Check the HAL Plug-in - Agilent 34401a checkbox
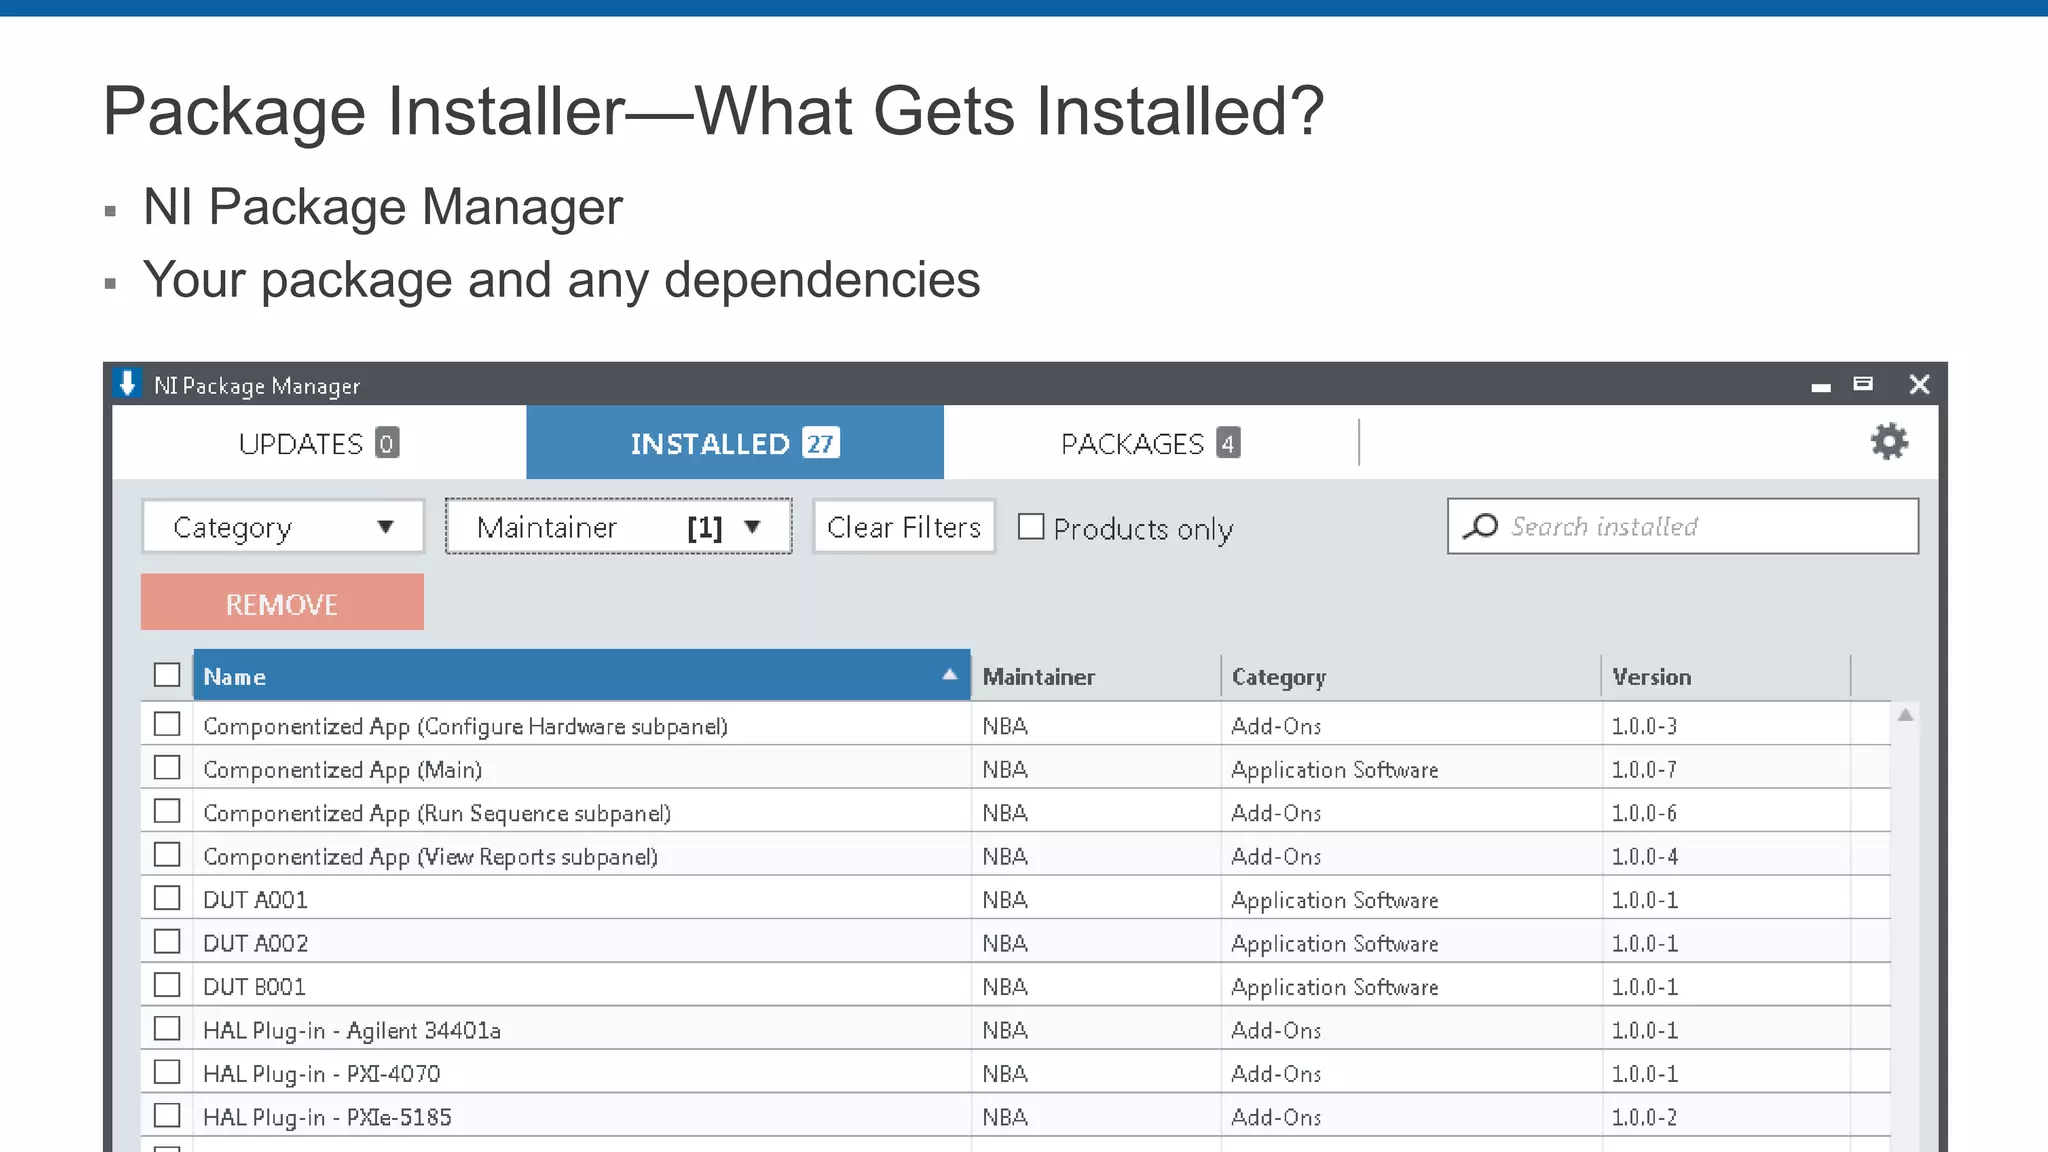 (167, 1029)
